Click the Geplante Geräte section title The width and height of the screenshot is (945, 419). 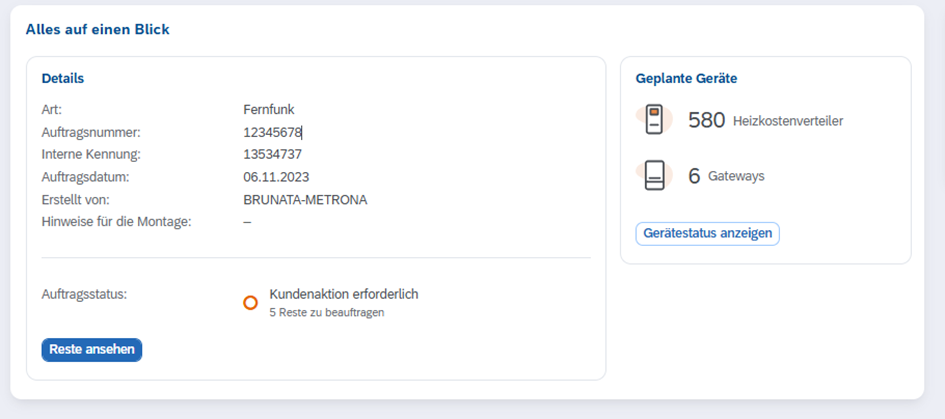tap(686, 78)
